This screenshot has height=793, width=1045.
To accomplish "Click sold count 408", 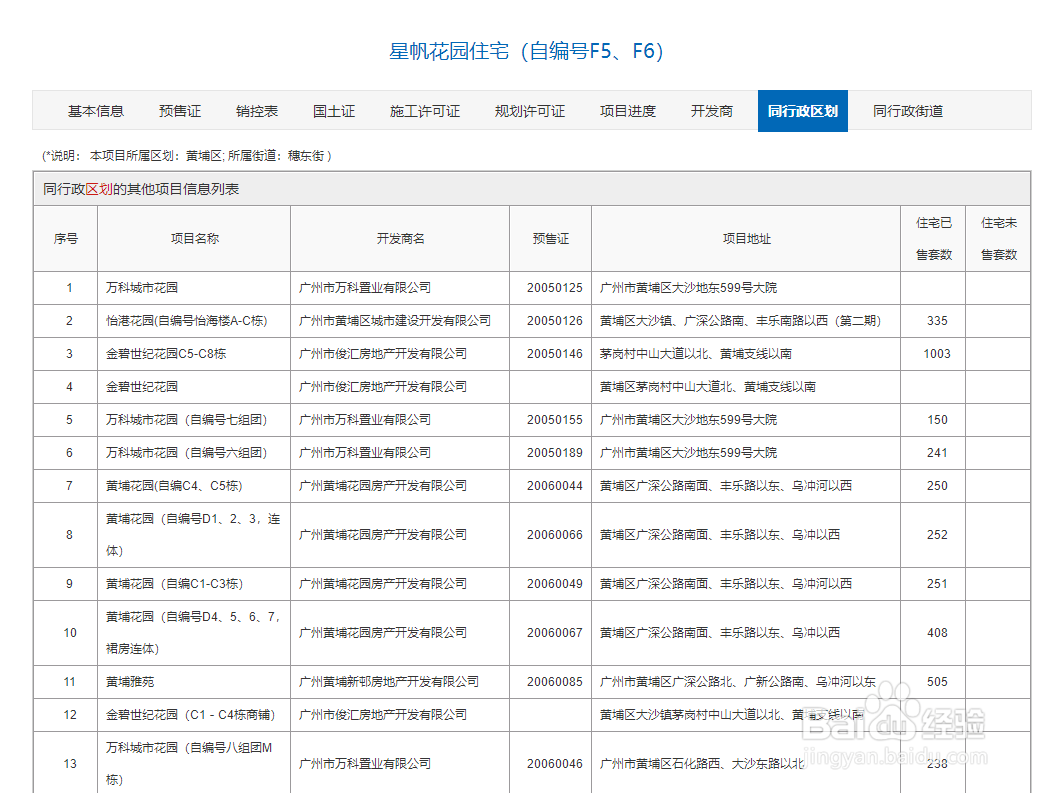I will pos(937,632).
